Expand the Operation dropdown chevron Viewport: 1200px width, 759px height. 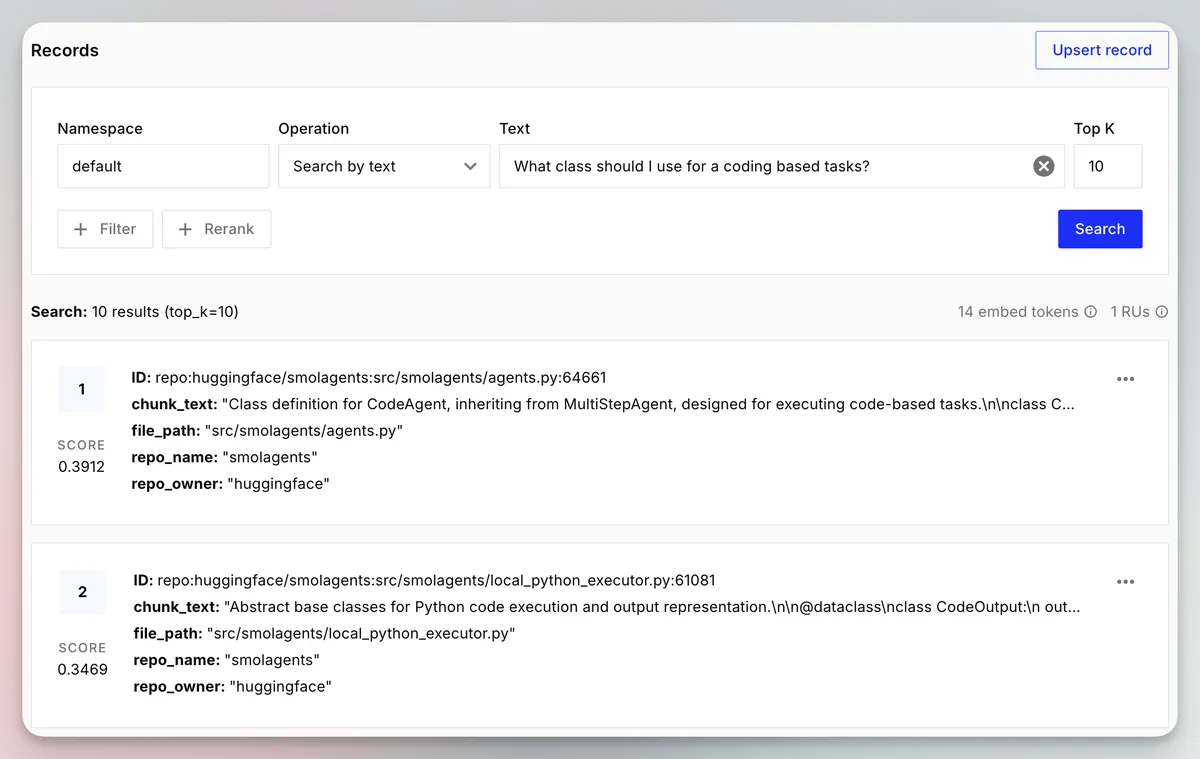(470, 166)
